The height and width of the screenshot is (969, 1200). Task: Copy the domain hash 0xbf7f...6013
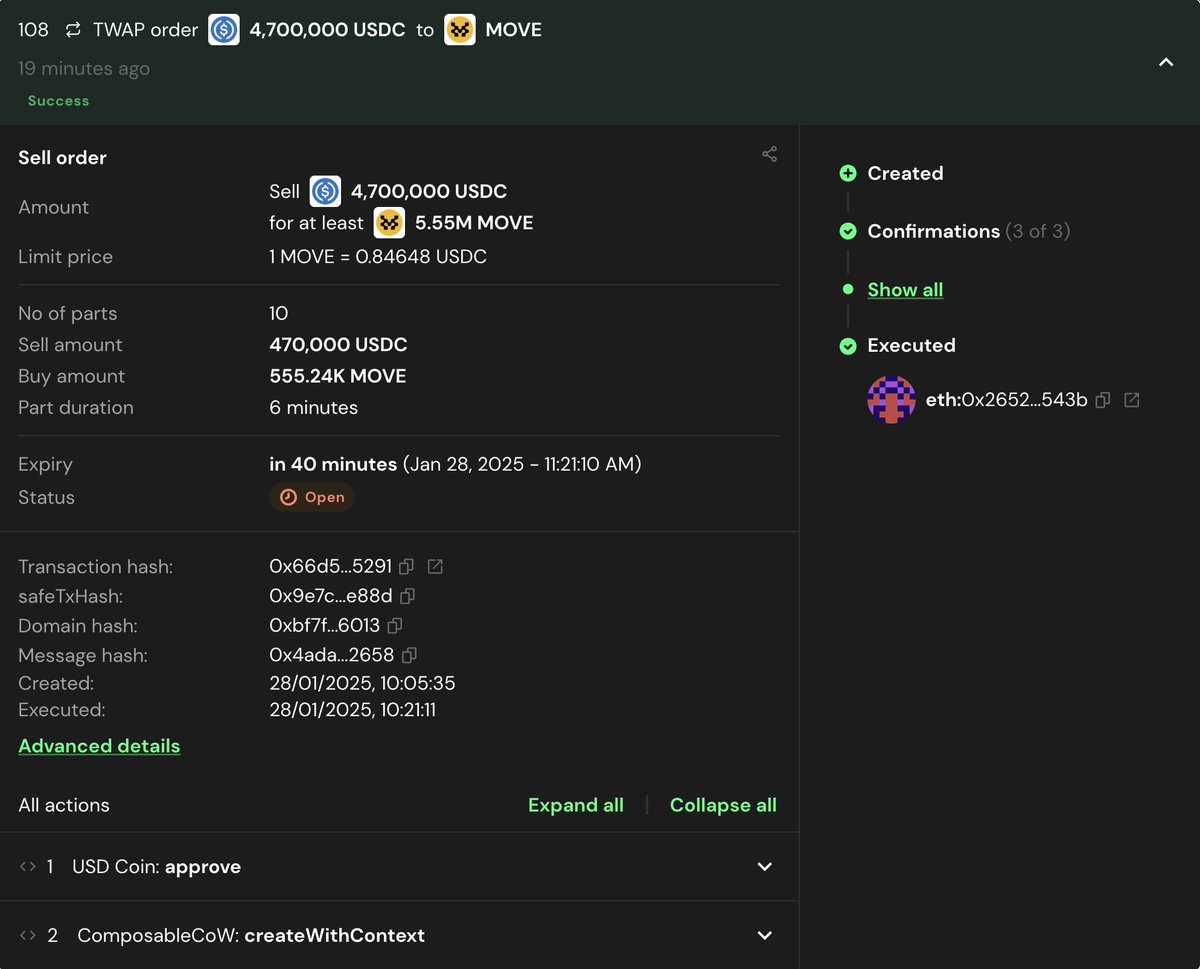click(395, 626)
